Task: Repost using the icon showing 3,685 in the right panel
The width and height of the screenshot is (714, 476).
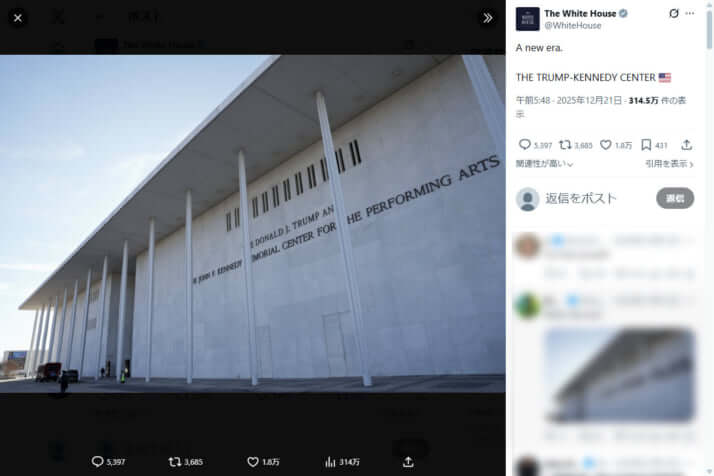Action: click(x=565, y=145)
